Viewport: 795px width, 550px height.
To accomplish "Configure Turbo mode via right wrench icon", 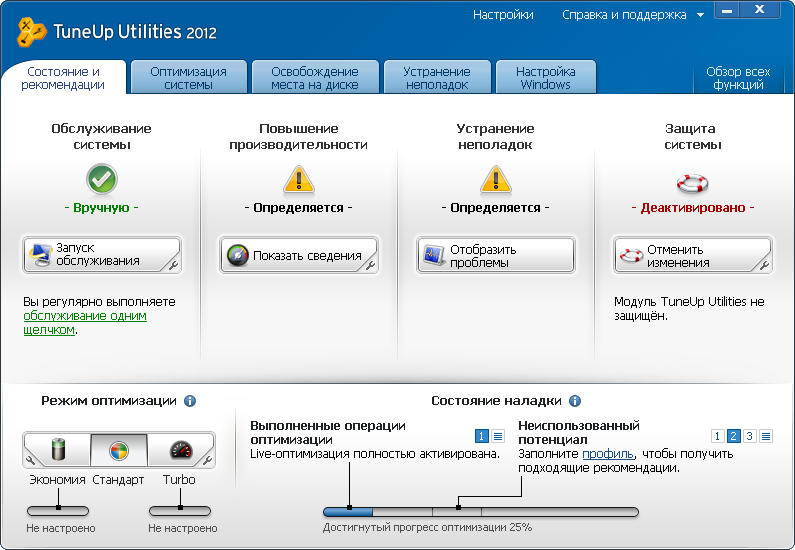I will click(x=207, y=460).
